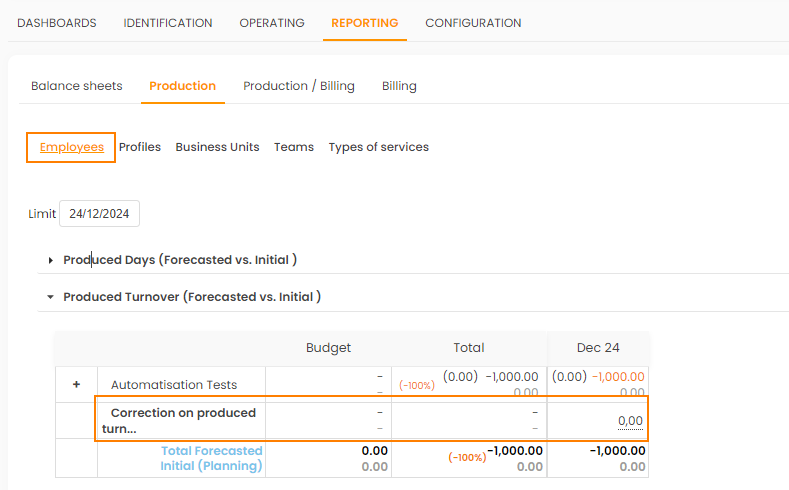This screenshot has width=789, height=490.
Task: Click the Limit date field
Action: pos(100,214)
